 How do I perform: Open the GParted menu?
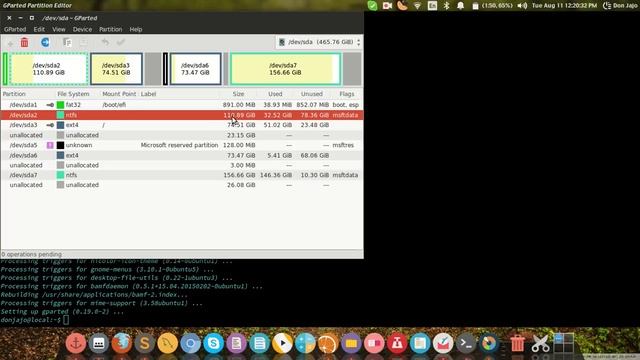(15, 29)
